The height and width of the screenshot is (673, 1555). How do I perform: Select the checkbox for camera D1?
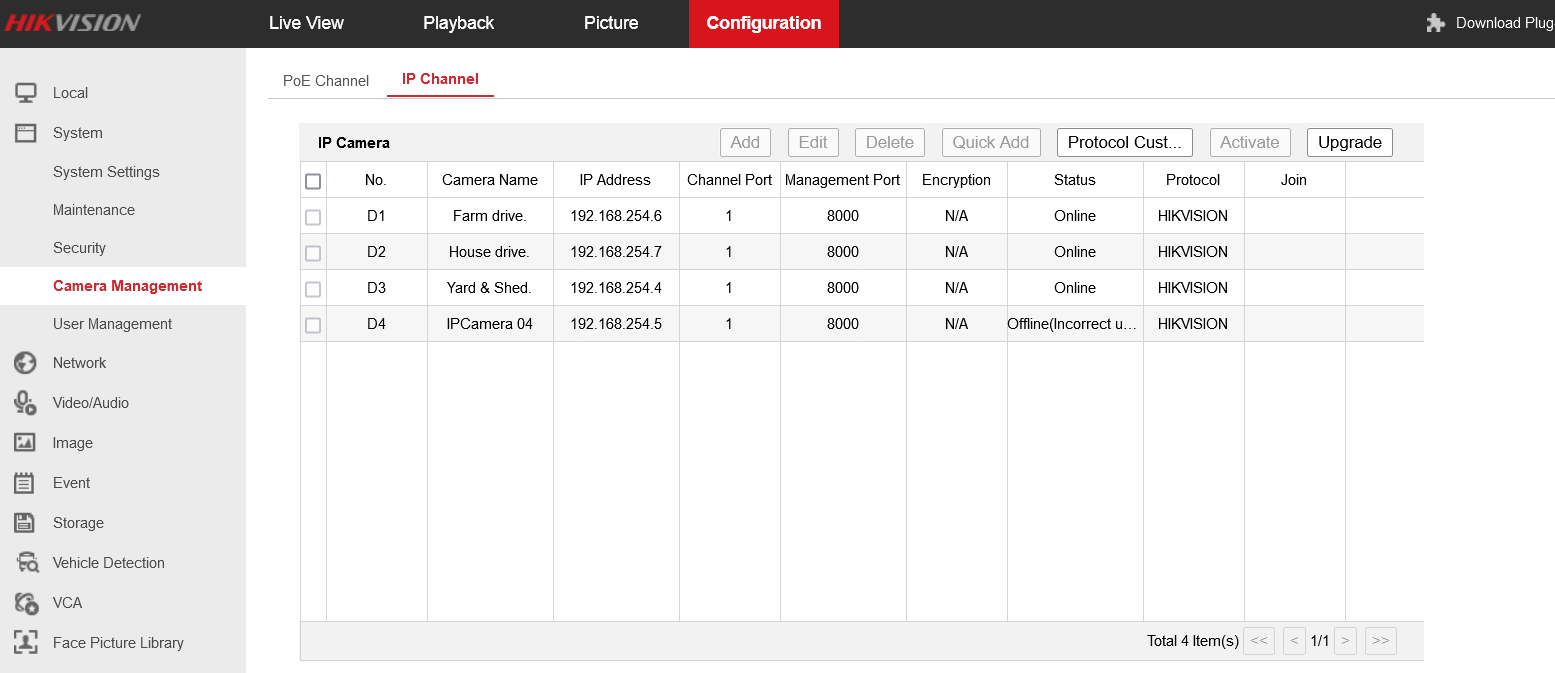click(x=313, y=216)
